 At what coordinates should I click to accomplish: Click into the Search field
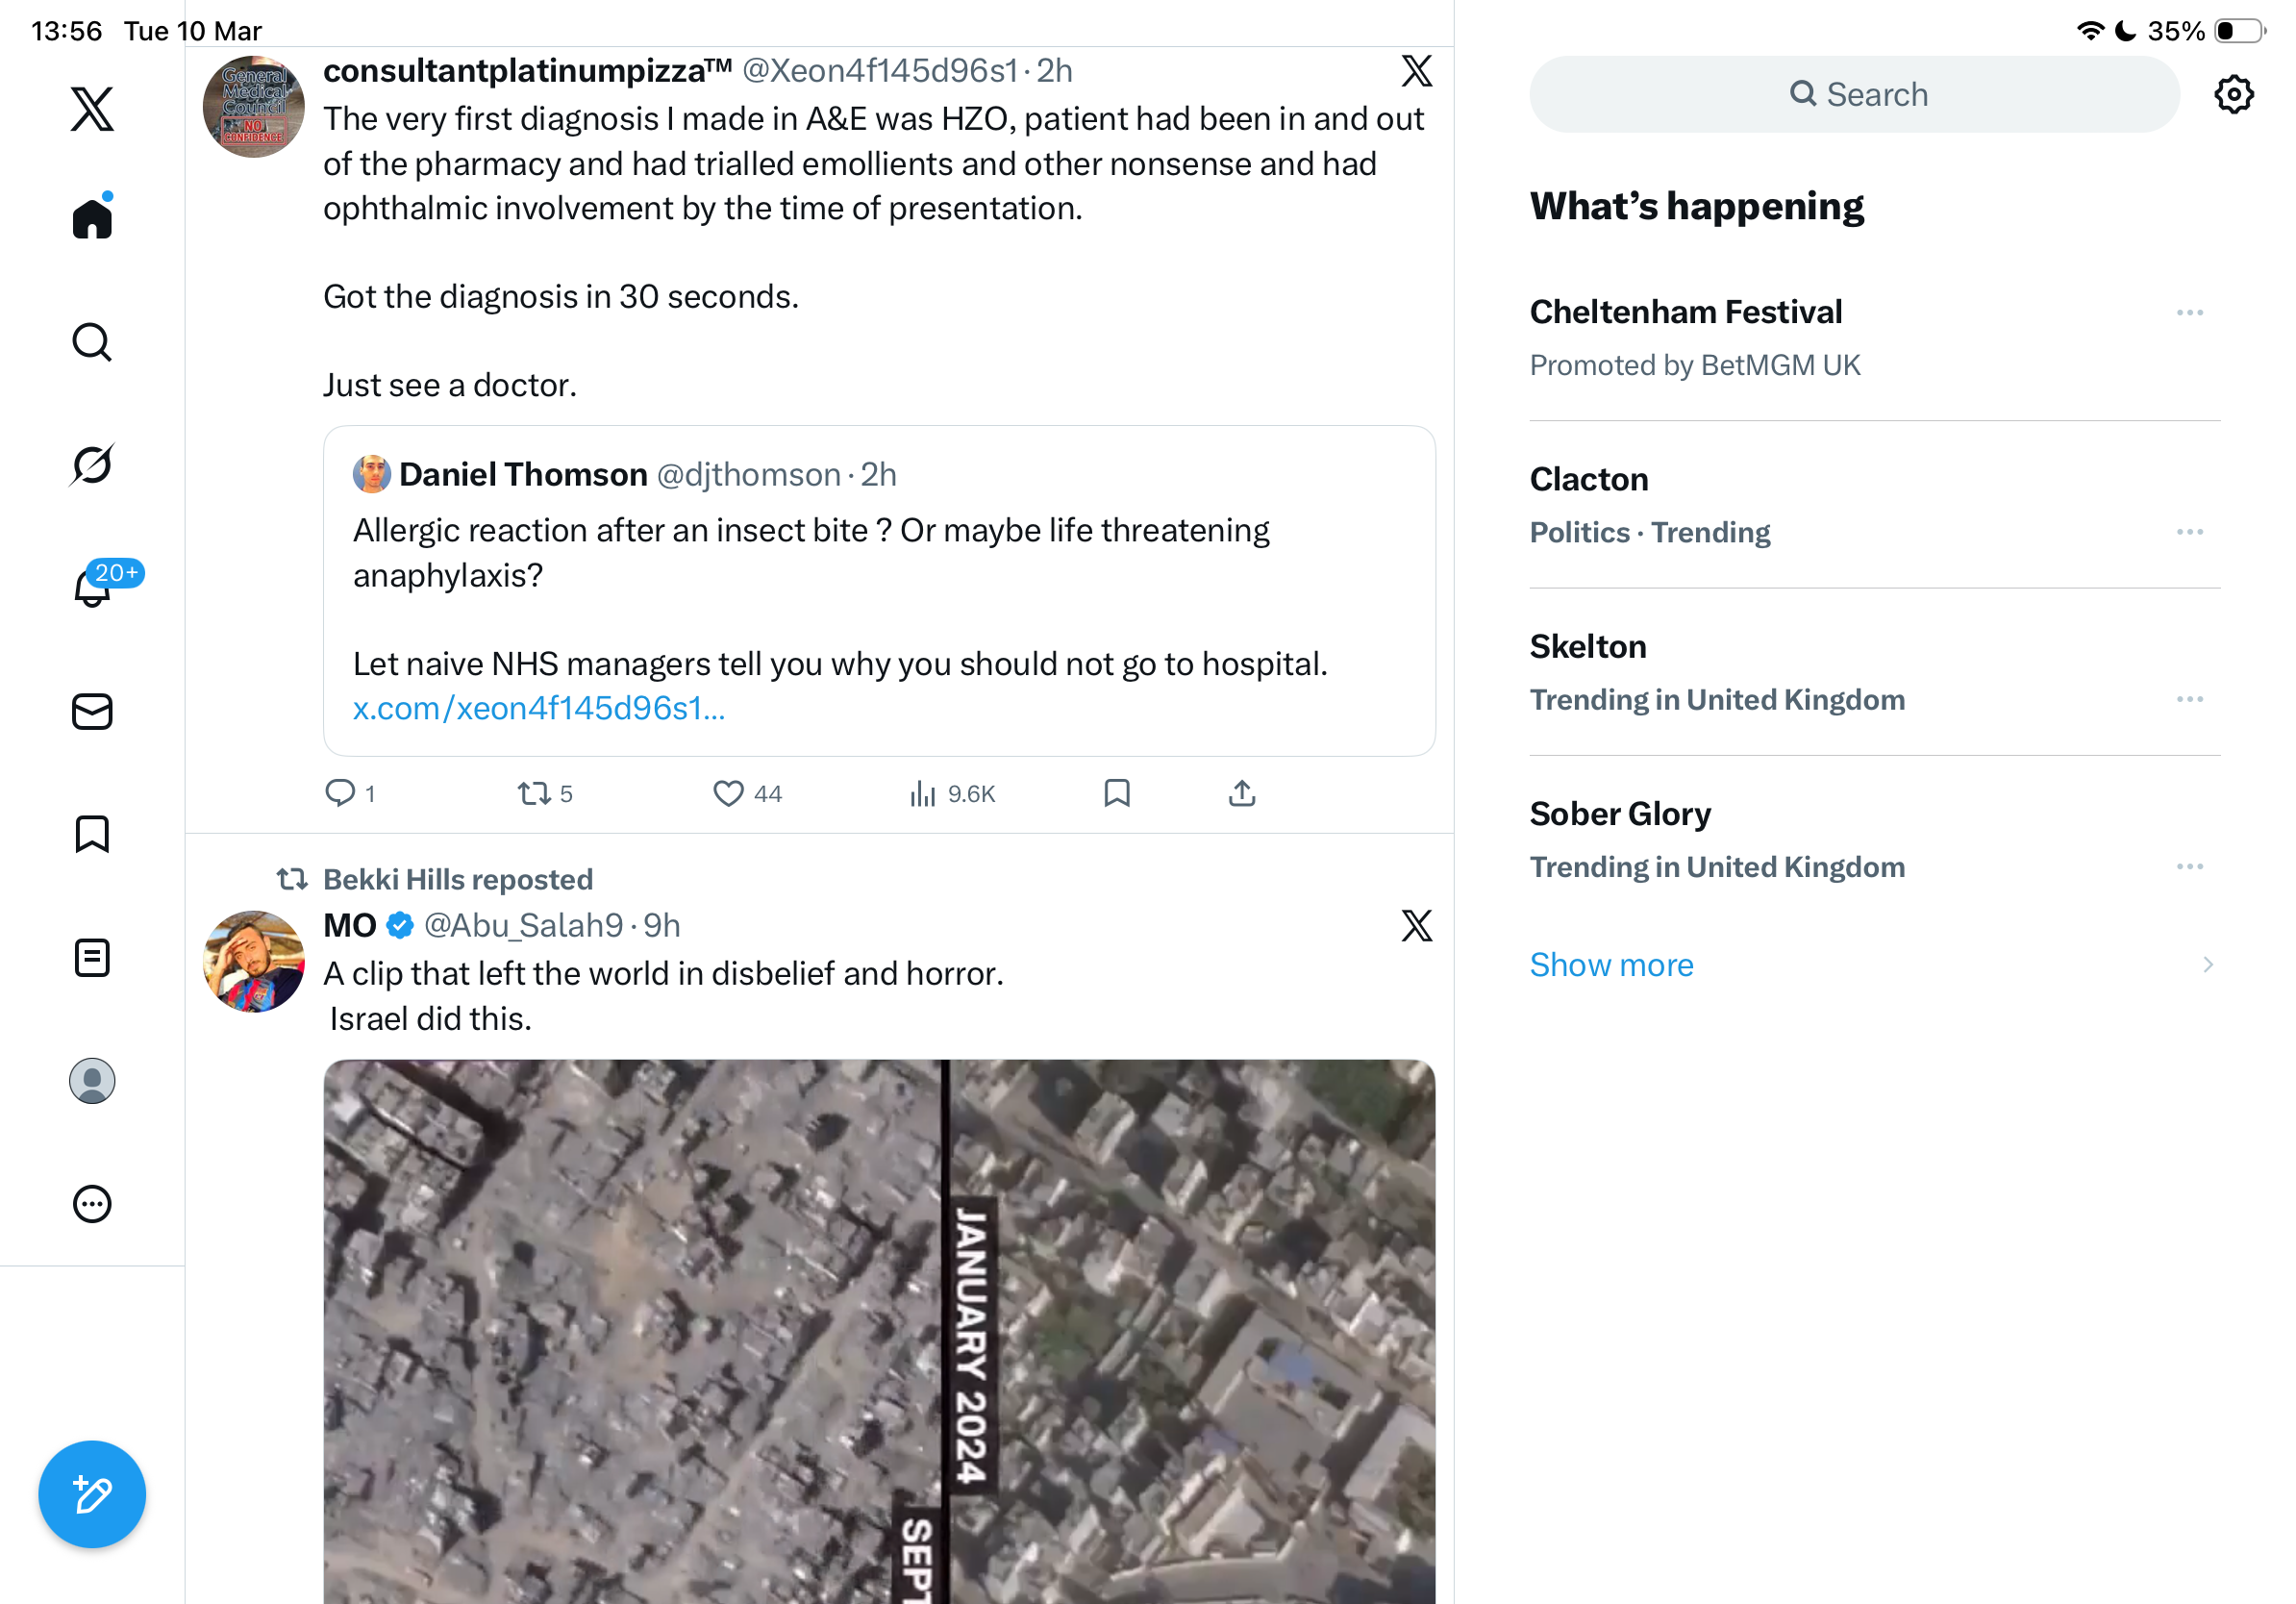(1854, 94)
